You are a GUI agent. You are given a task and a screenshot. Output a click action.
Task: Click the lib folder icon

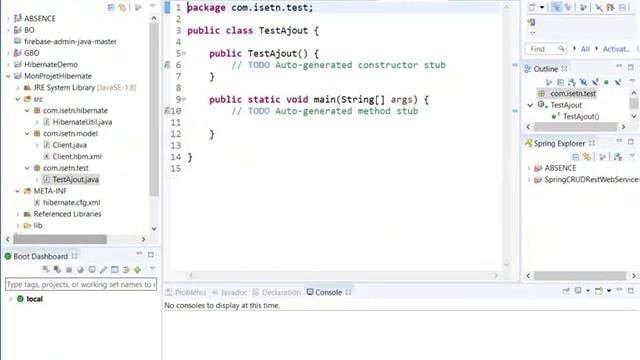coord(27,225)
